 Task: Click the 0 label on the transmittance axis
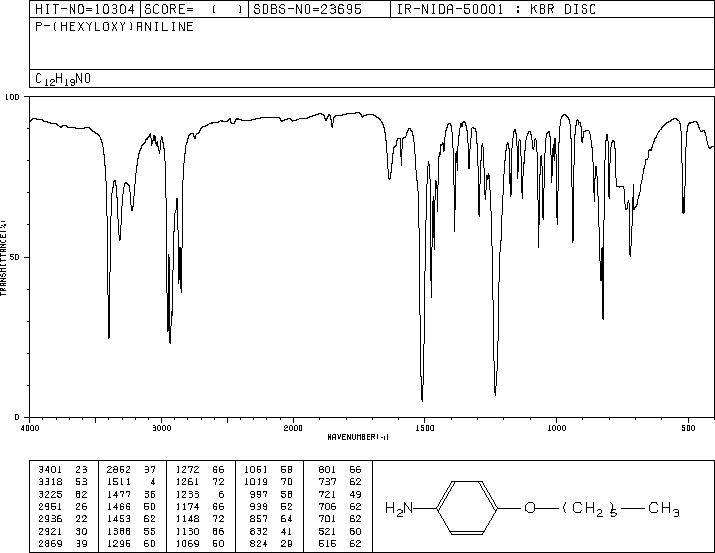coord(17,417)
